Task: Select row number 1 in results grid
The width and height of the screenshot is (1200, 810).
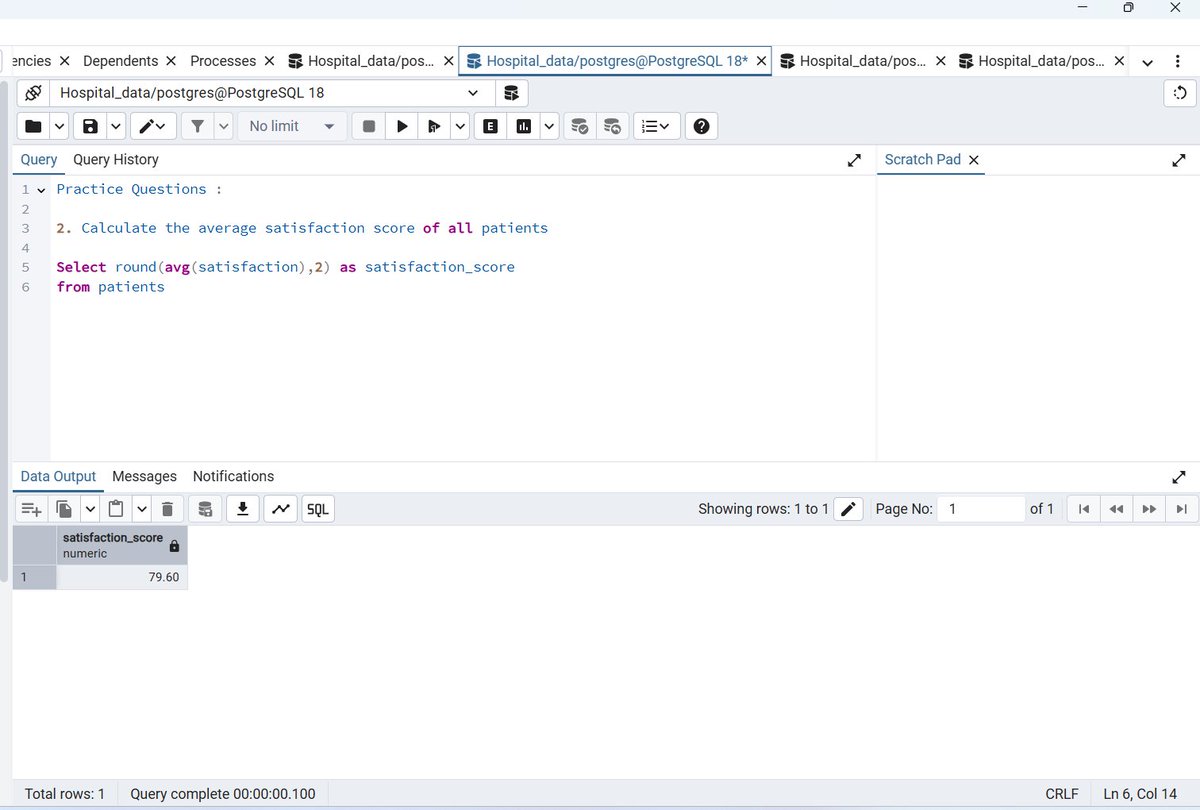Action: 35,578
